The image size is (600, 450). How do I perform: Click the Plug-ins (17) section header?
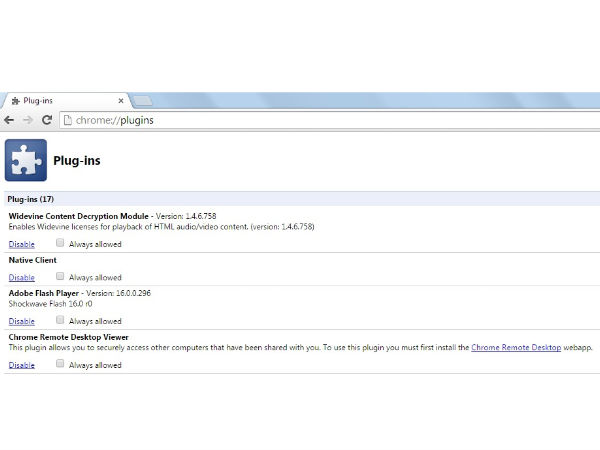31,199
